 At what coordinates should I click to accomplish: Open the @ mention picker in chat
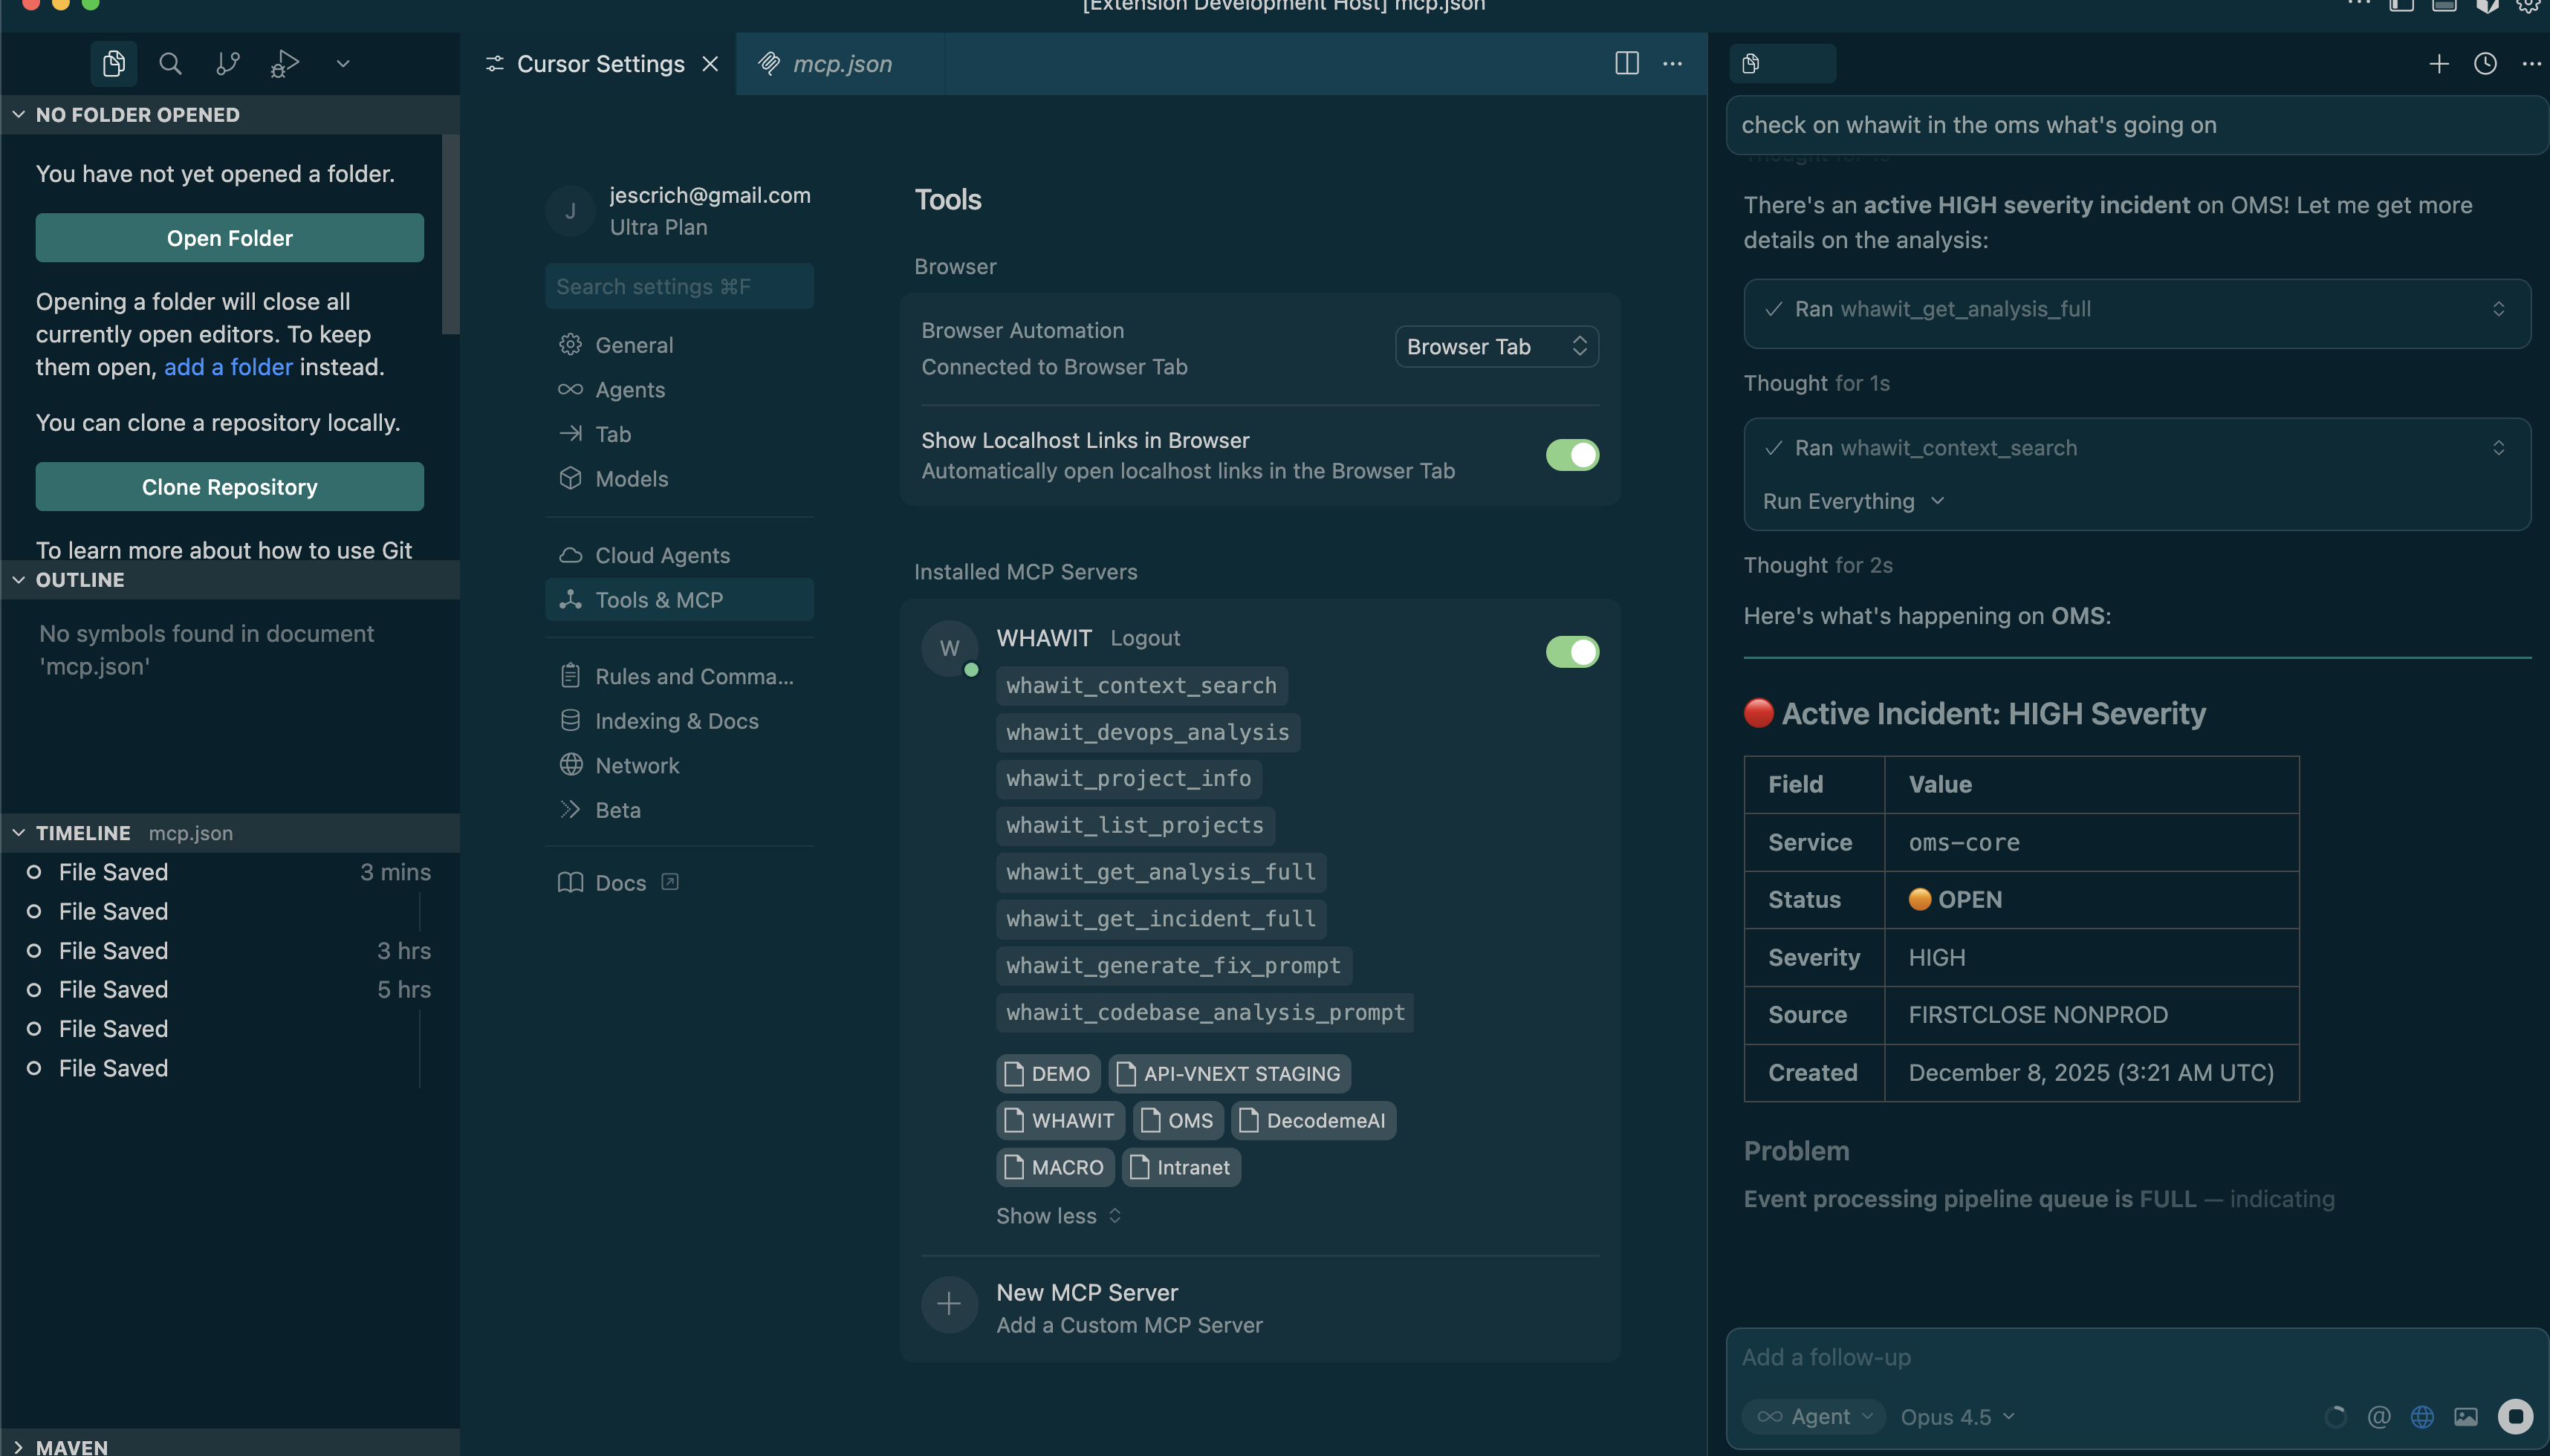tap(2379, 1416)
